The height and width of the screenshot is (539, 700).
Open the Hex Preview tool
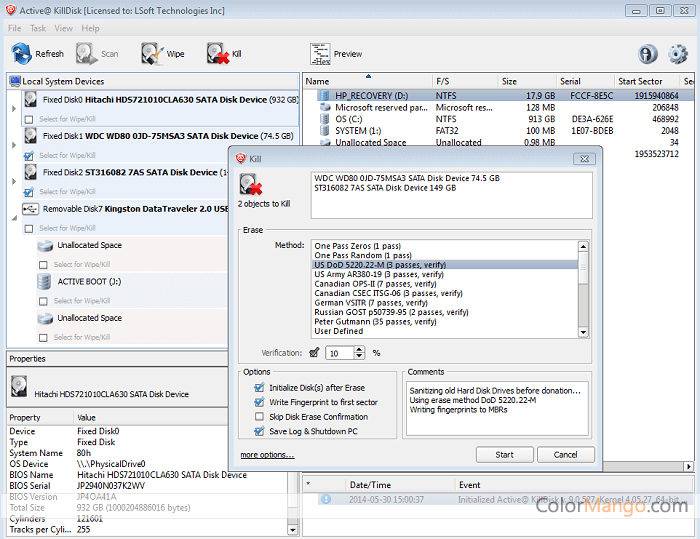click(320, 54)
